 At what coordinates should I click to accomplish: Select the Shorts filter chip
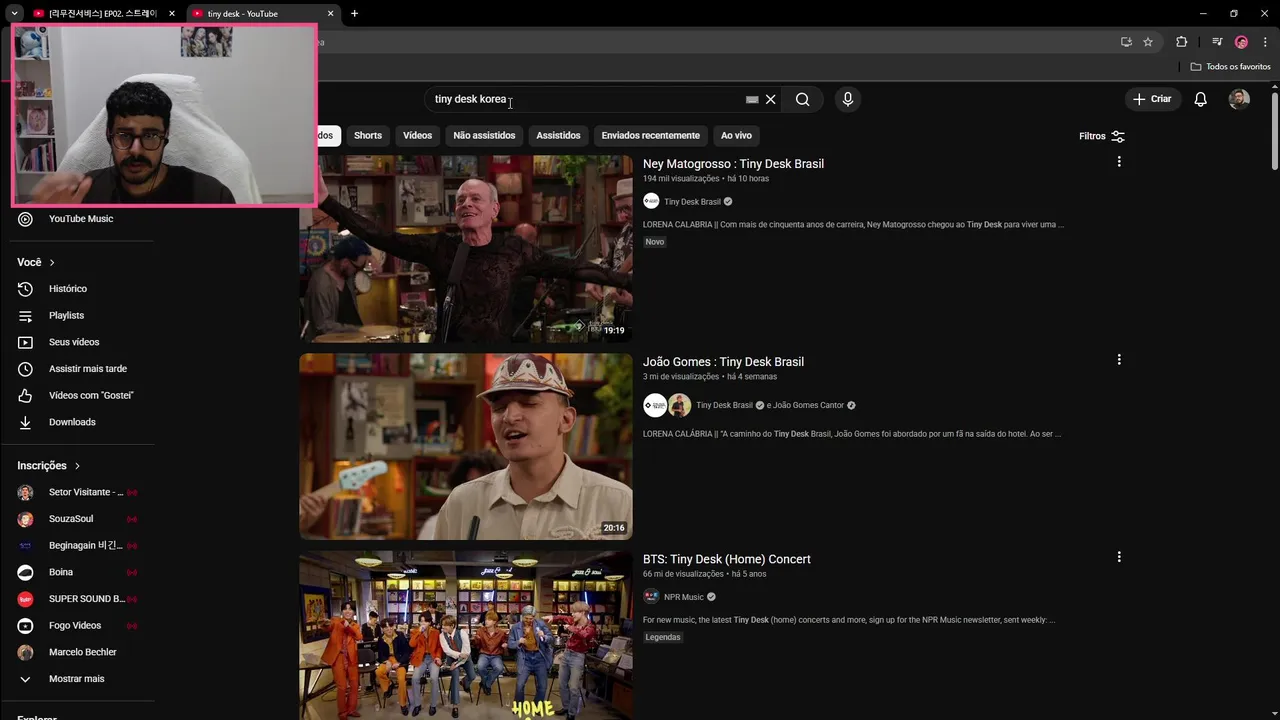point(368,136)
